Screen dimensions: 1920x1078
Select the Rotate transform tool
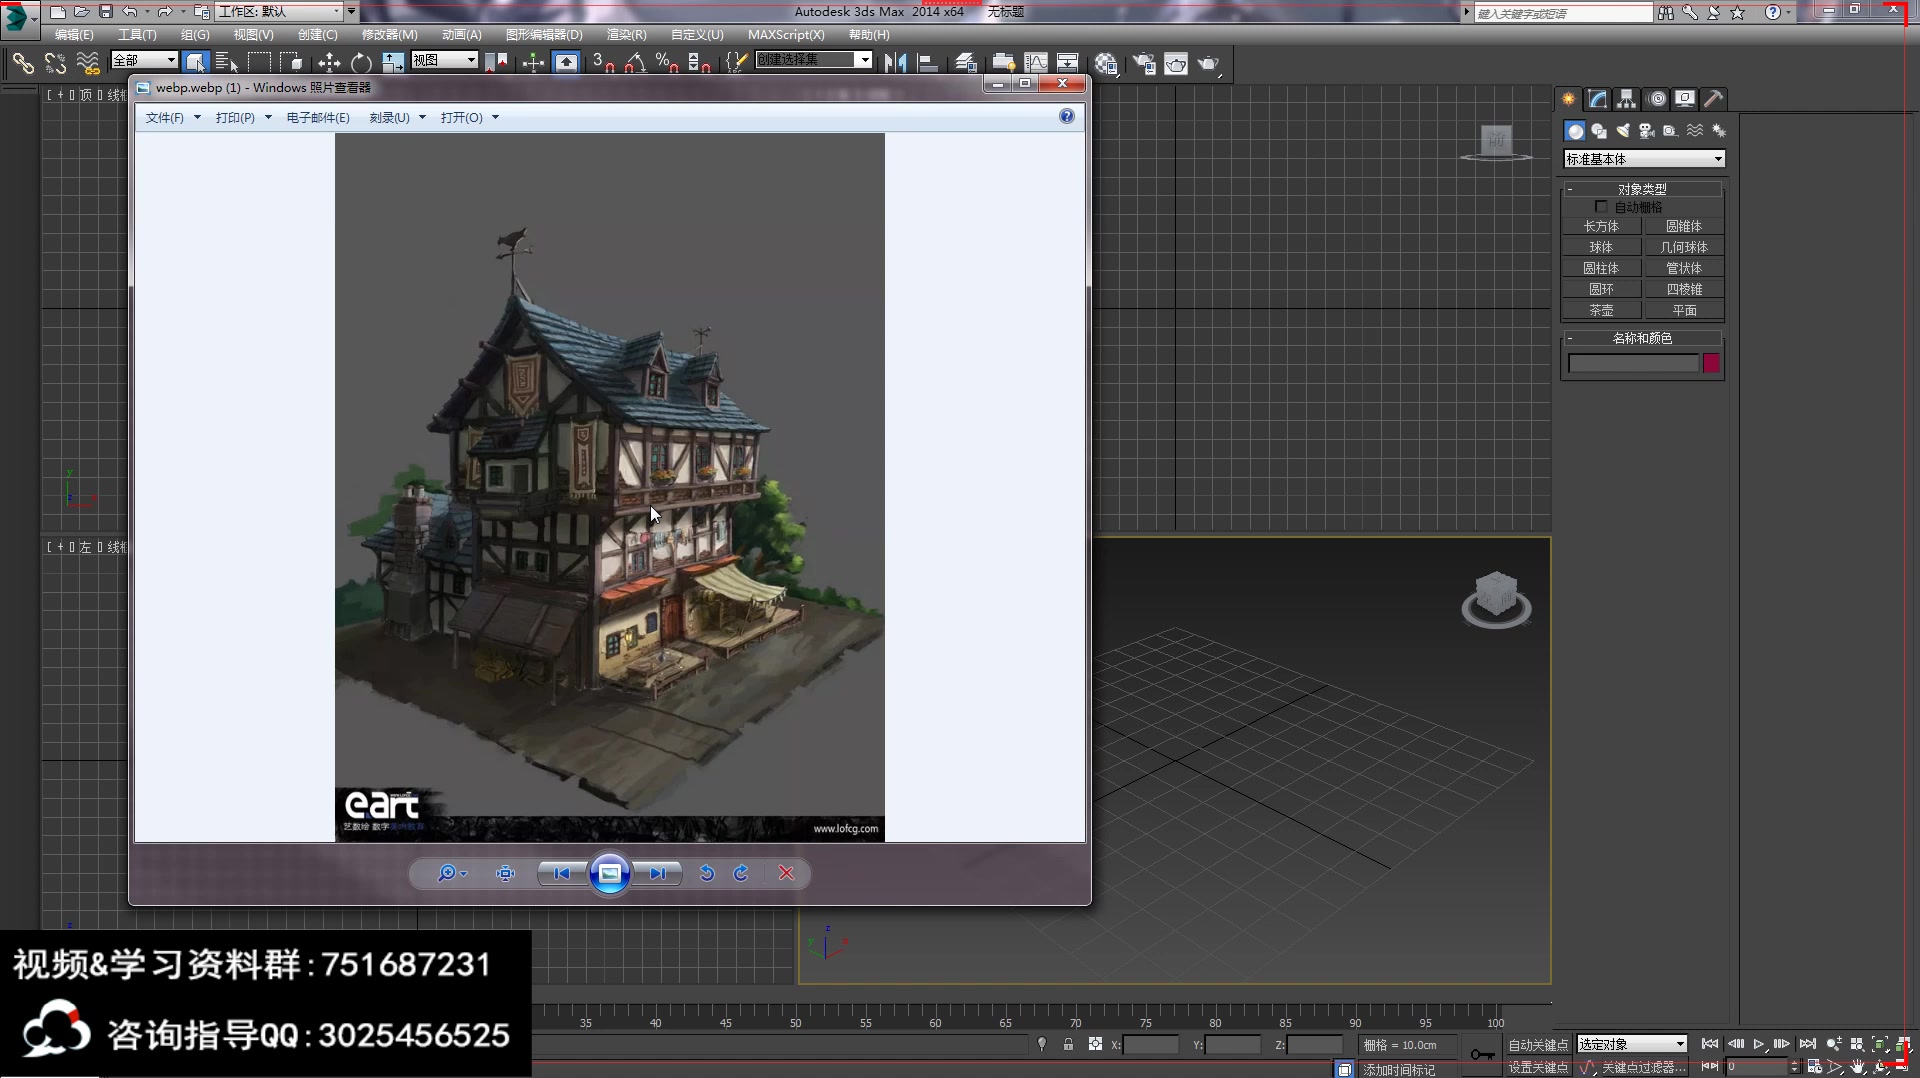361,63
